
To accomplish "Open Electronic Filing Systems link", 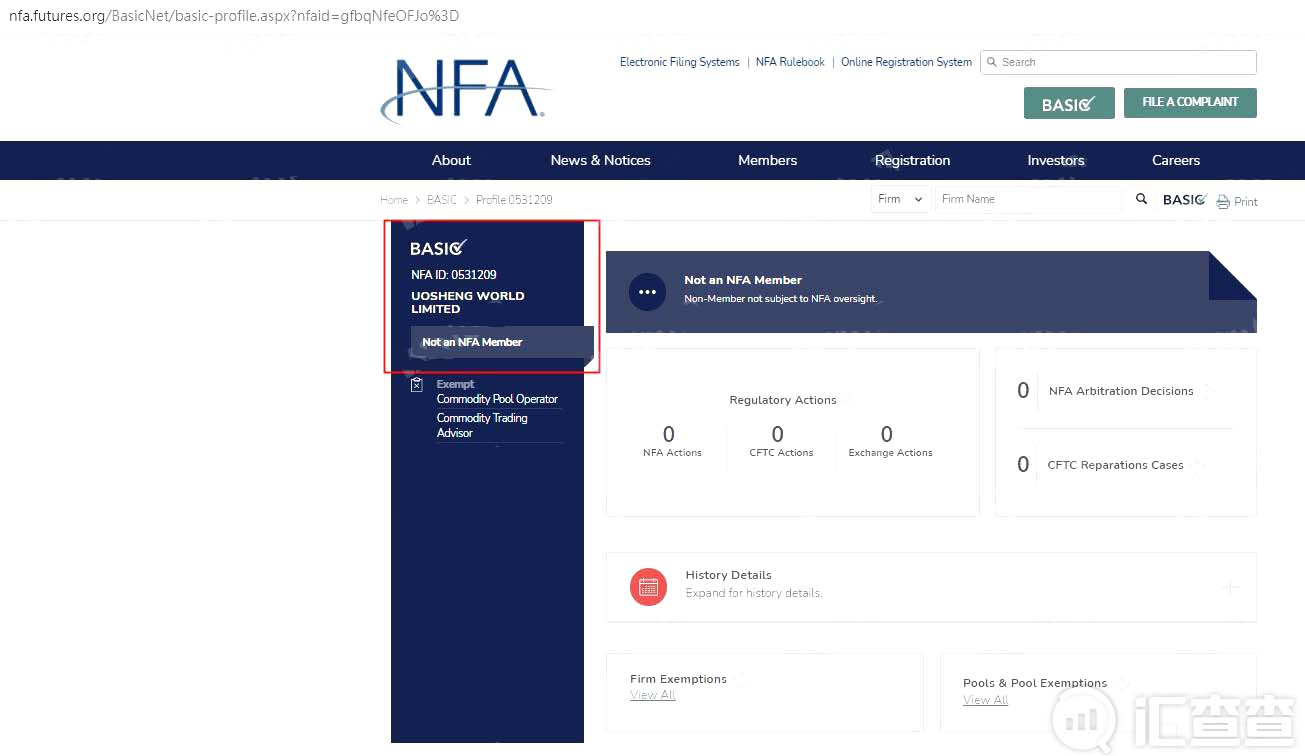I will point(680,62).
